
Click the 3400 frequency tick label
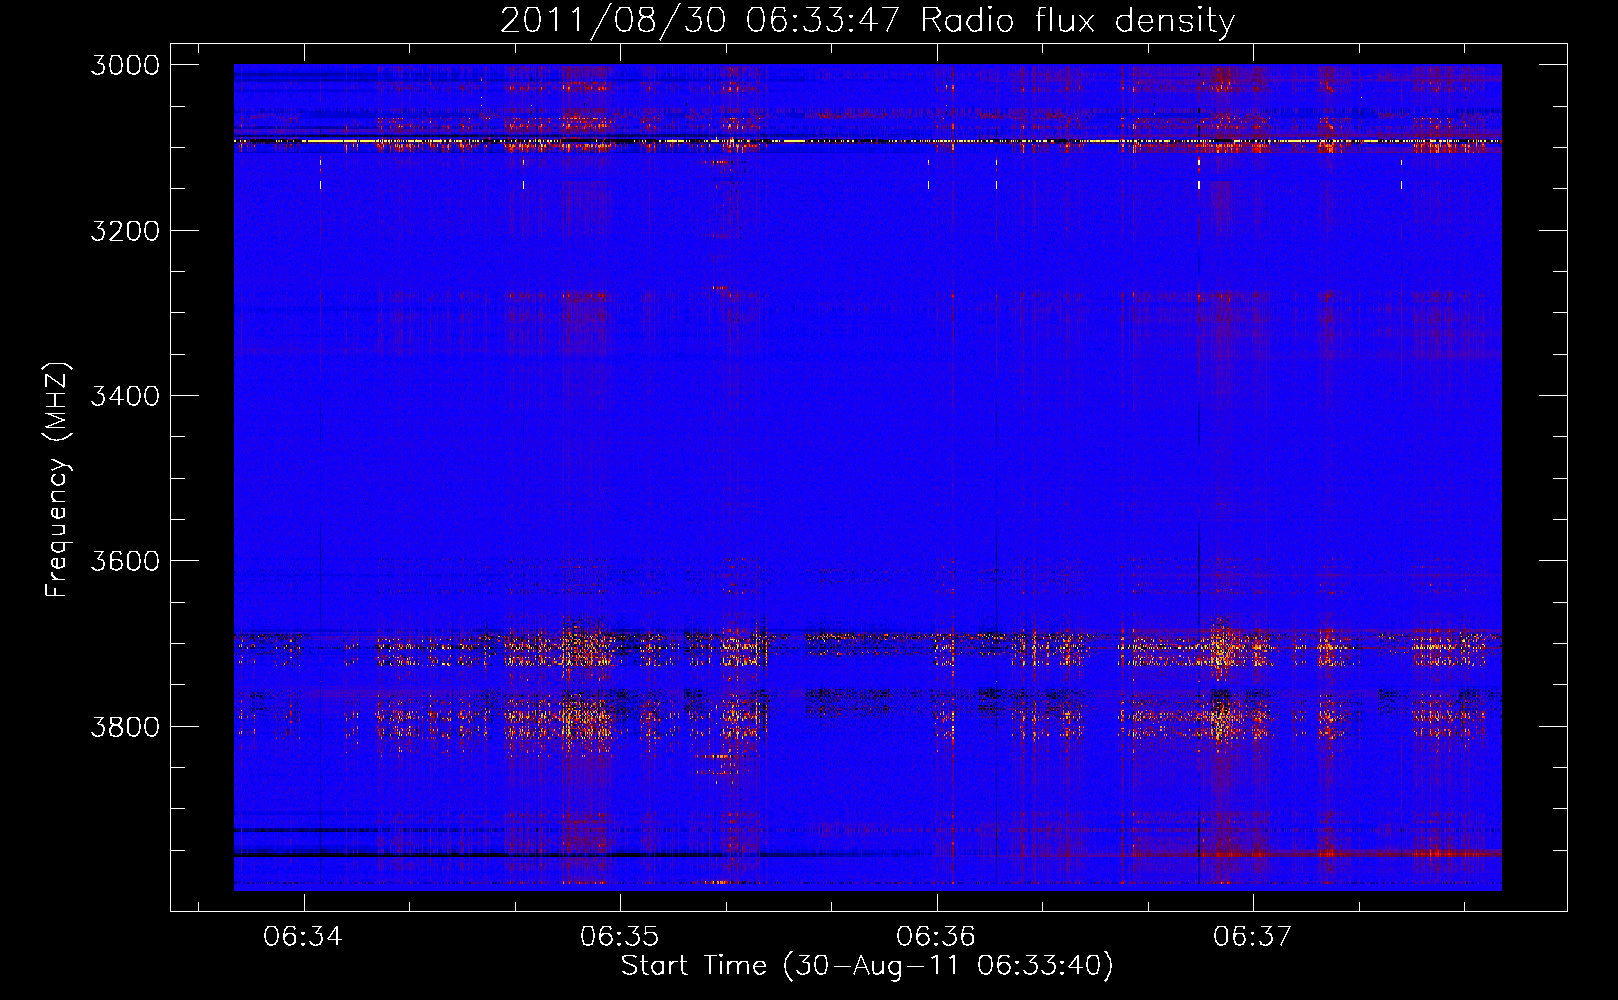click(125, 396)
